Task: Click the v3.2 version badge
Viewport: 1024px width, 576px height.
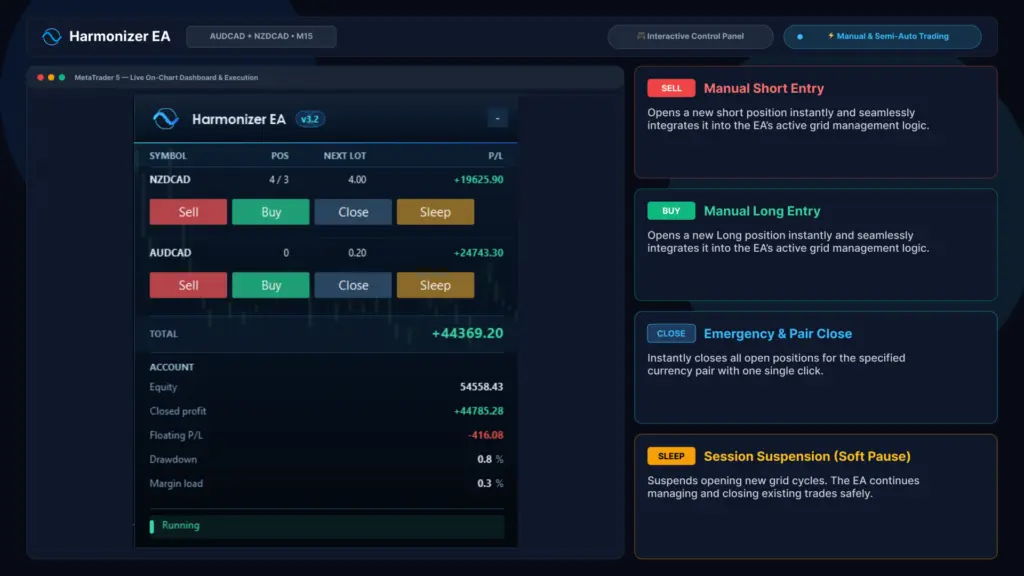Action: click(x=310, y=120)
